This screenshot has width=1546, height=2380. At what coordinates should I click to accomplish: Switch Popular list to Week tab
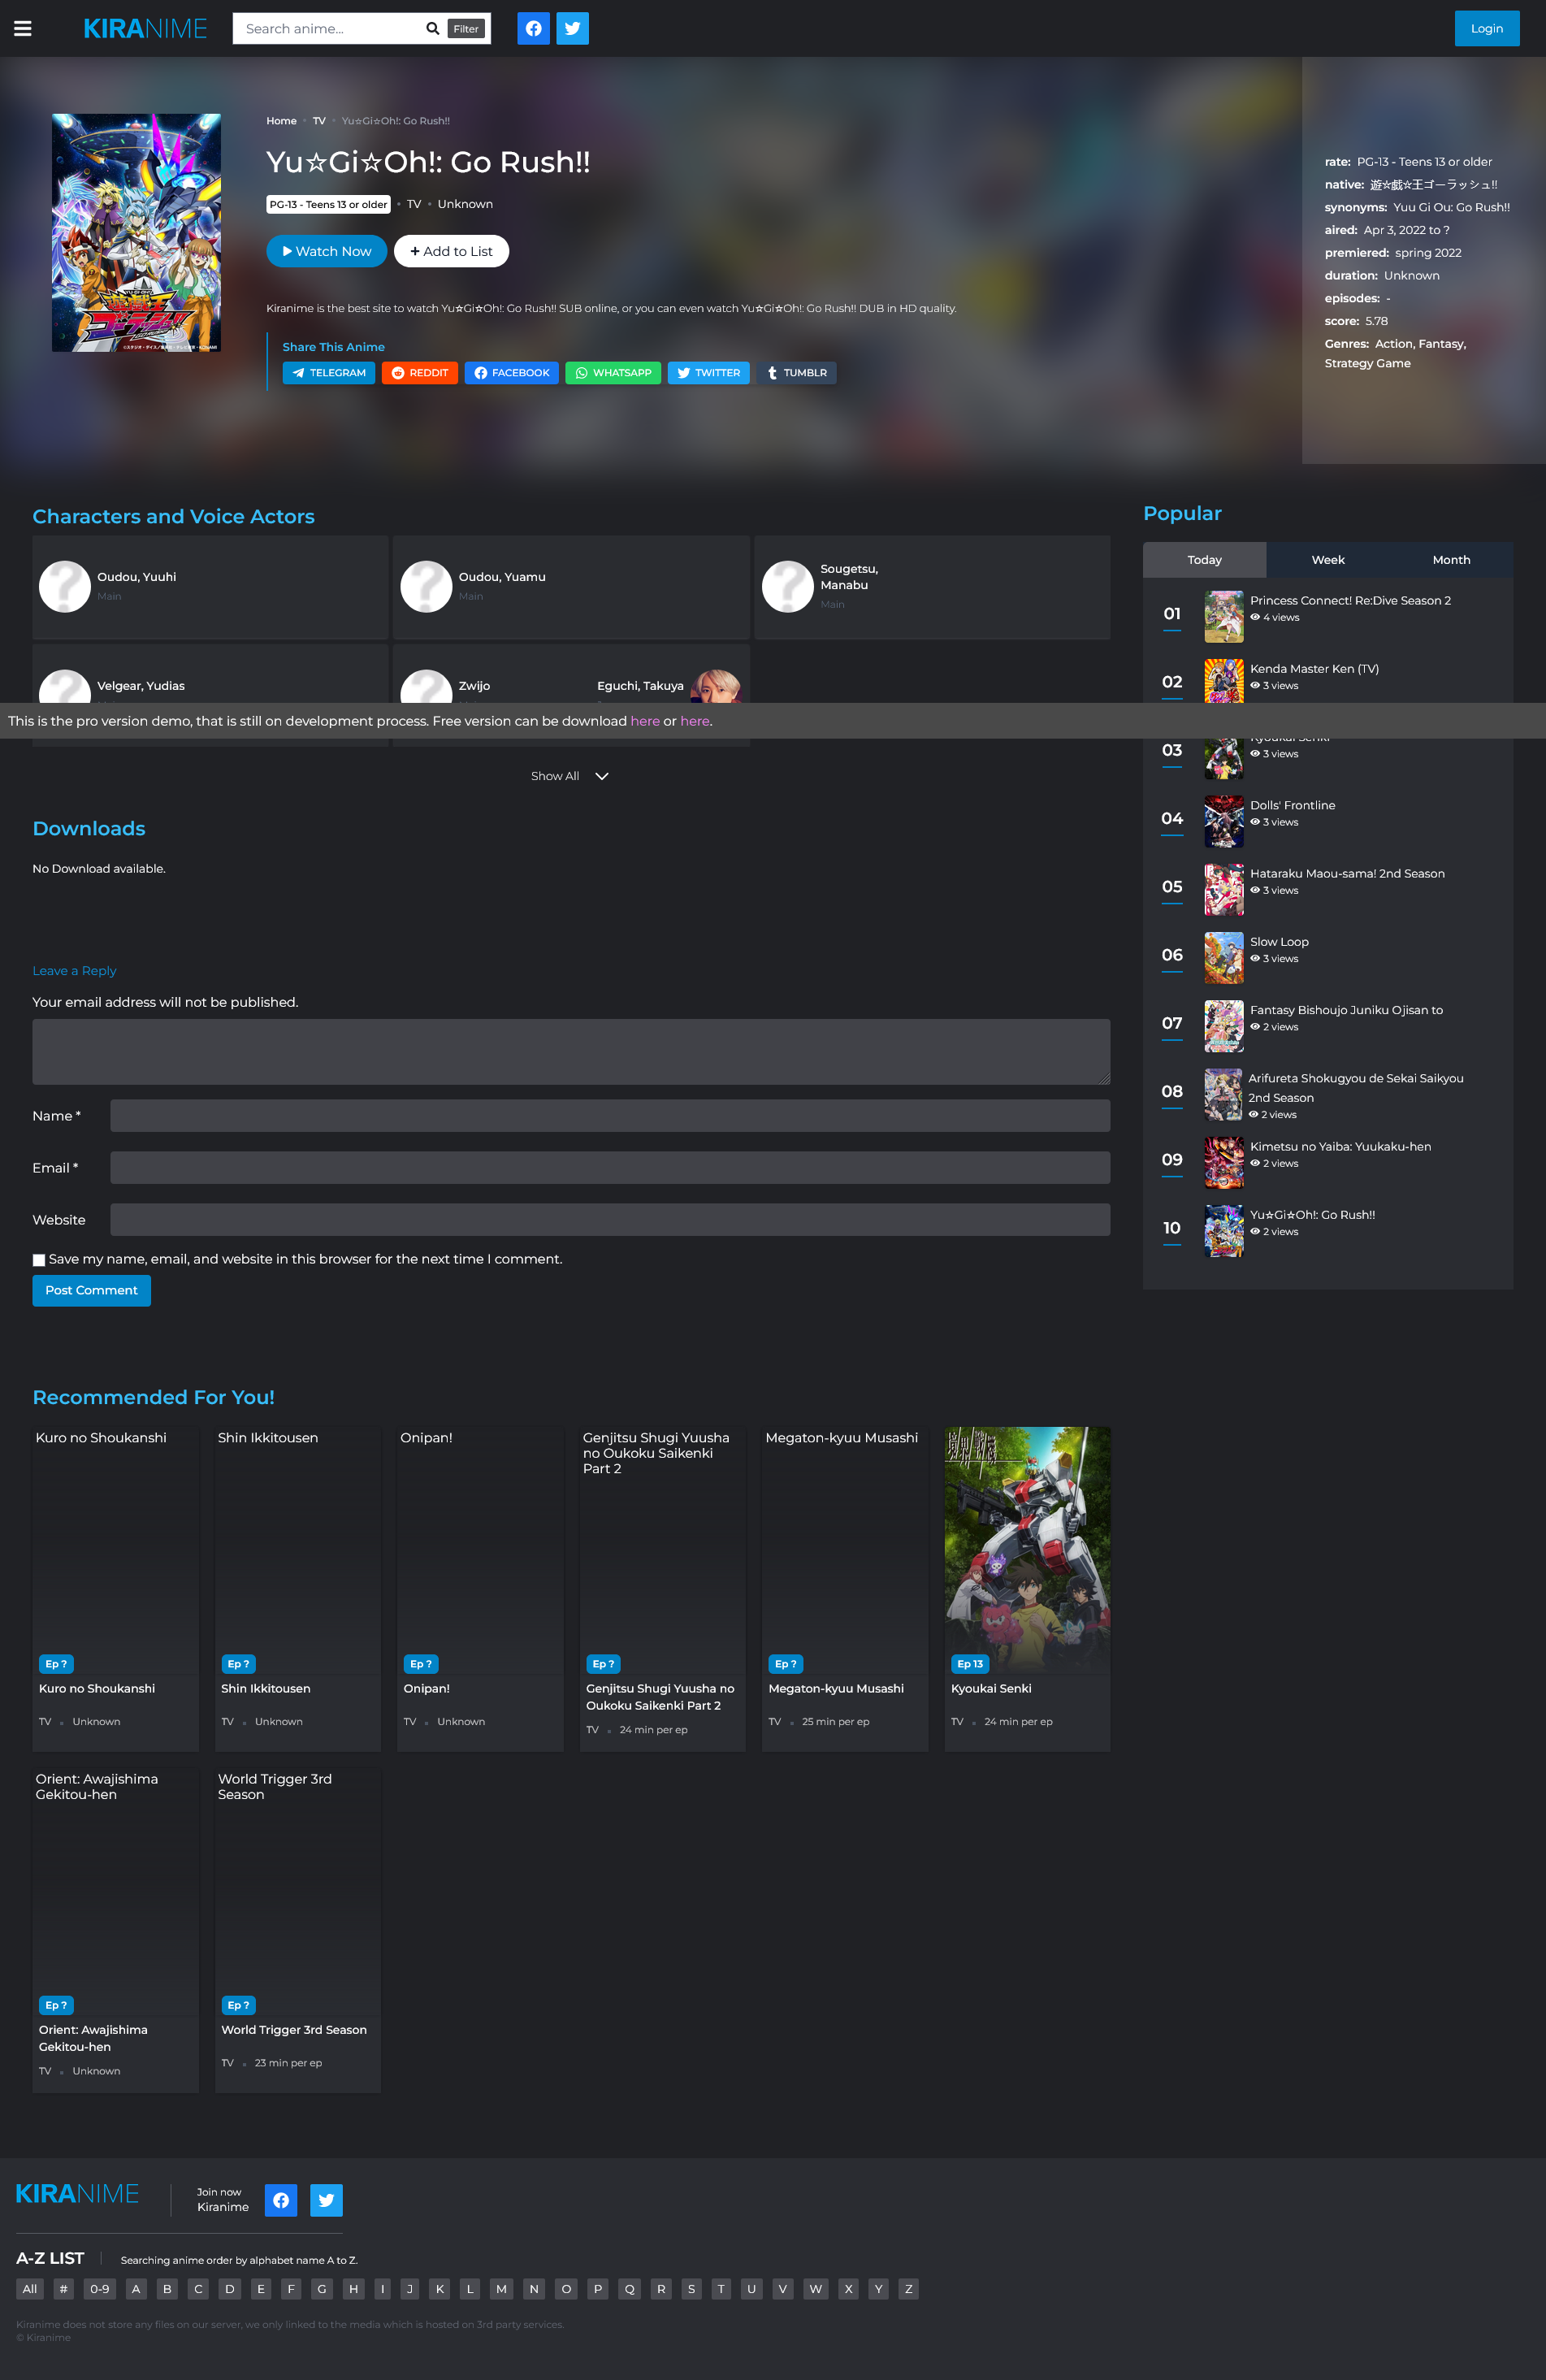pyautogui.click(x=1327, y=560)
